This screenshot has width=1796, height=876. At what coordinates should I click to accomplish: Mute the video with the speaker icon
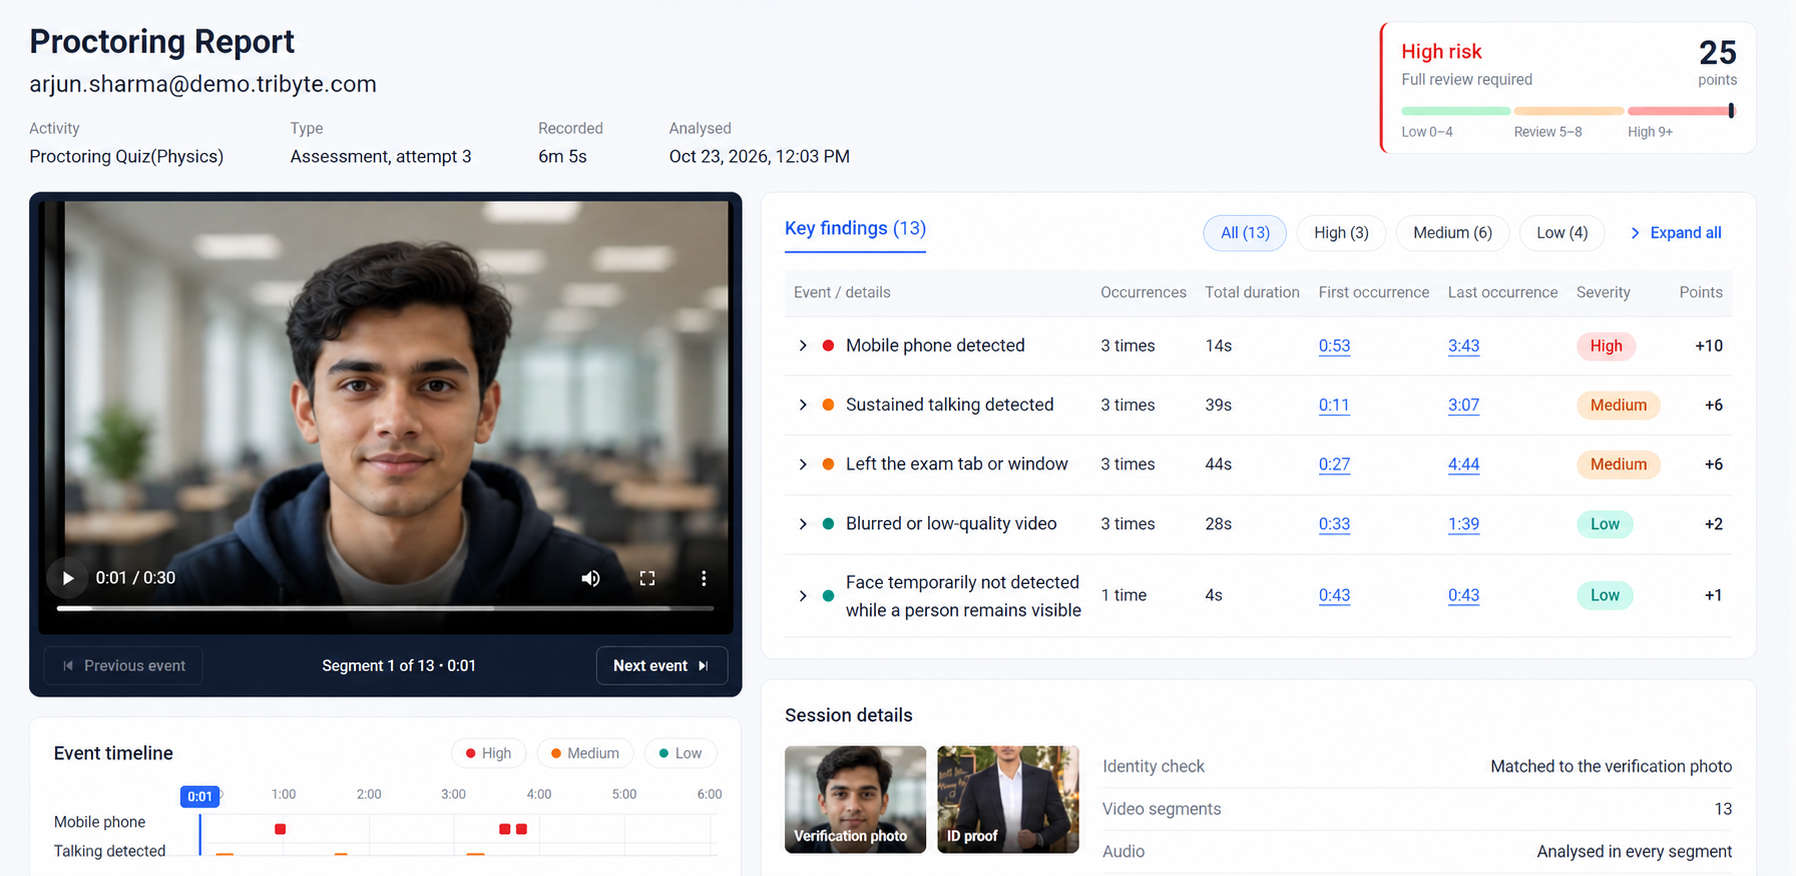tap(591, 578)
